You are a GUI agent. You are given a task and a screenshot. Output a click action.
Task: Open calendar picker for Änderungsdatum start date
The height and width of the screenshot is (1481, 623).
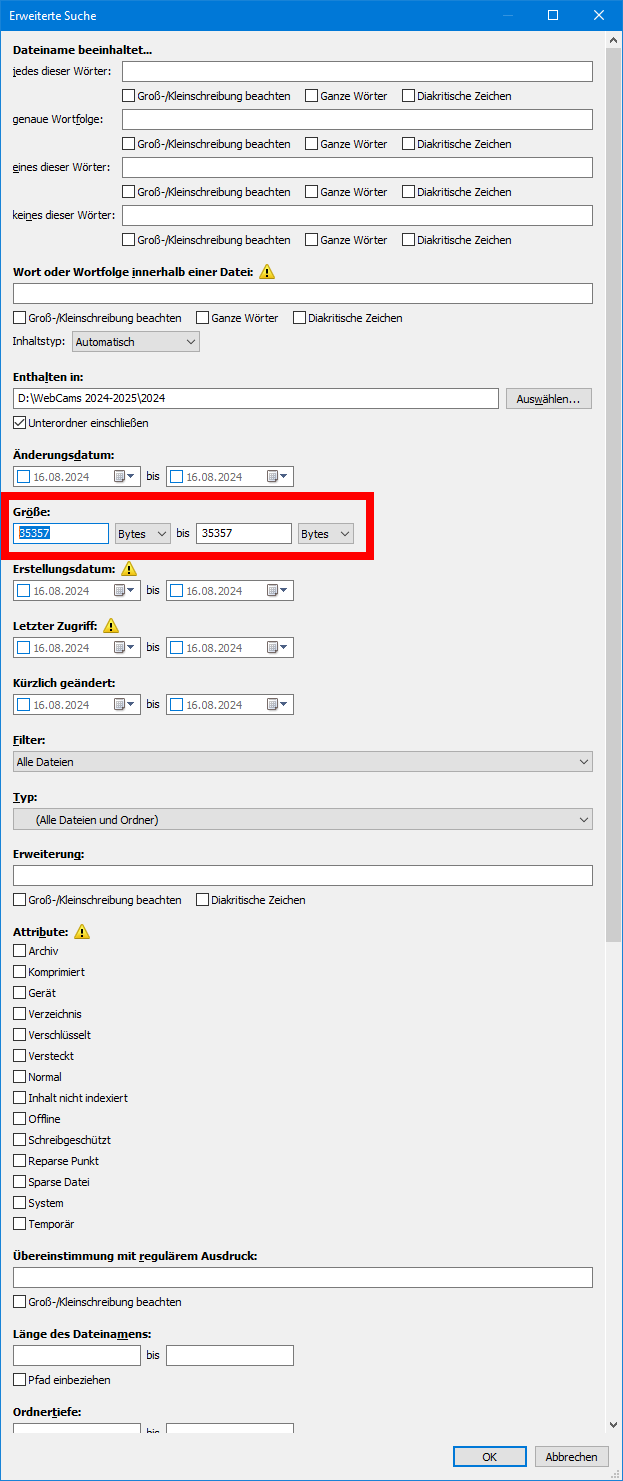click(x=124, y=477)
